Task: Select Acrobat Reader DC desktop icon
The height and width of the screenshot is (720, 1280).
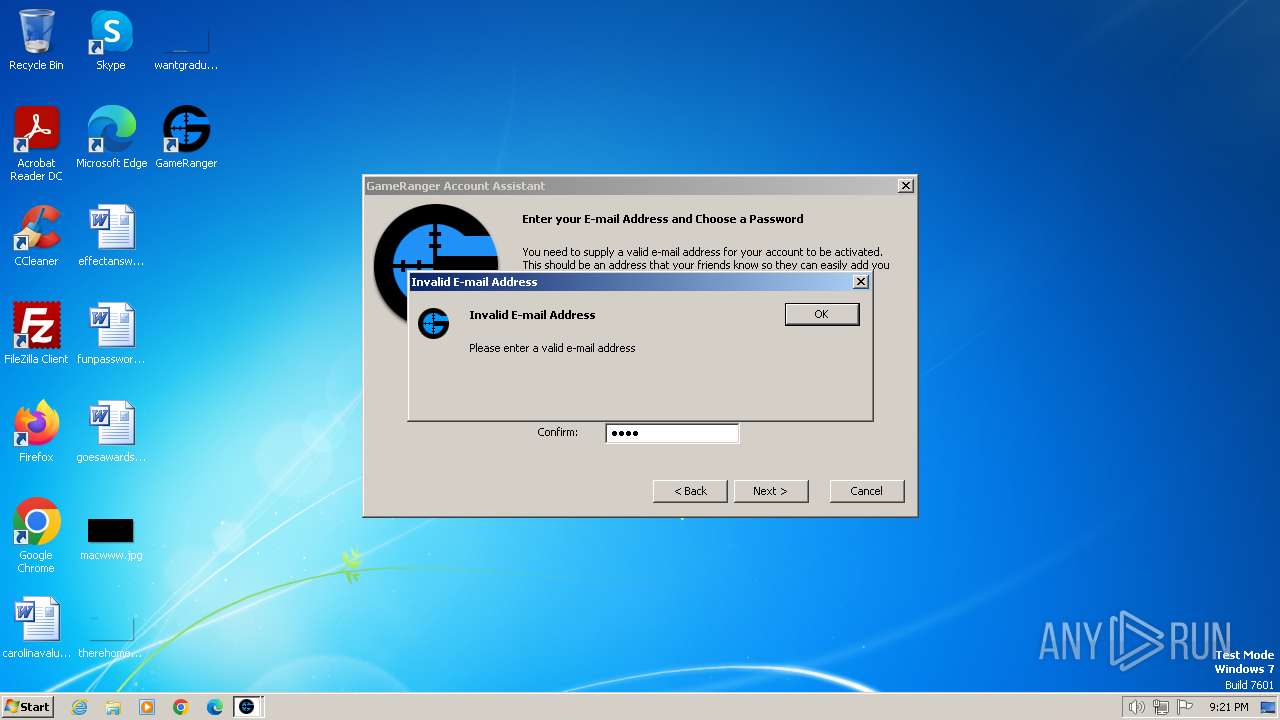Action: 36,144
